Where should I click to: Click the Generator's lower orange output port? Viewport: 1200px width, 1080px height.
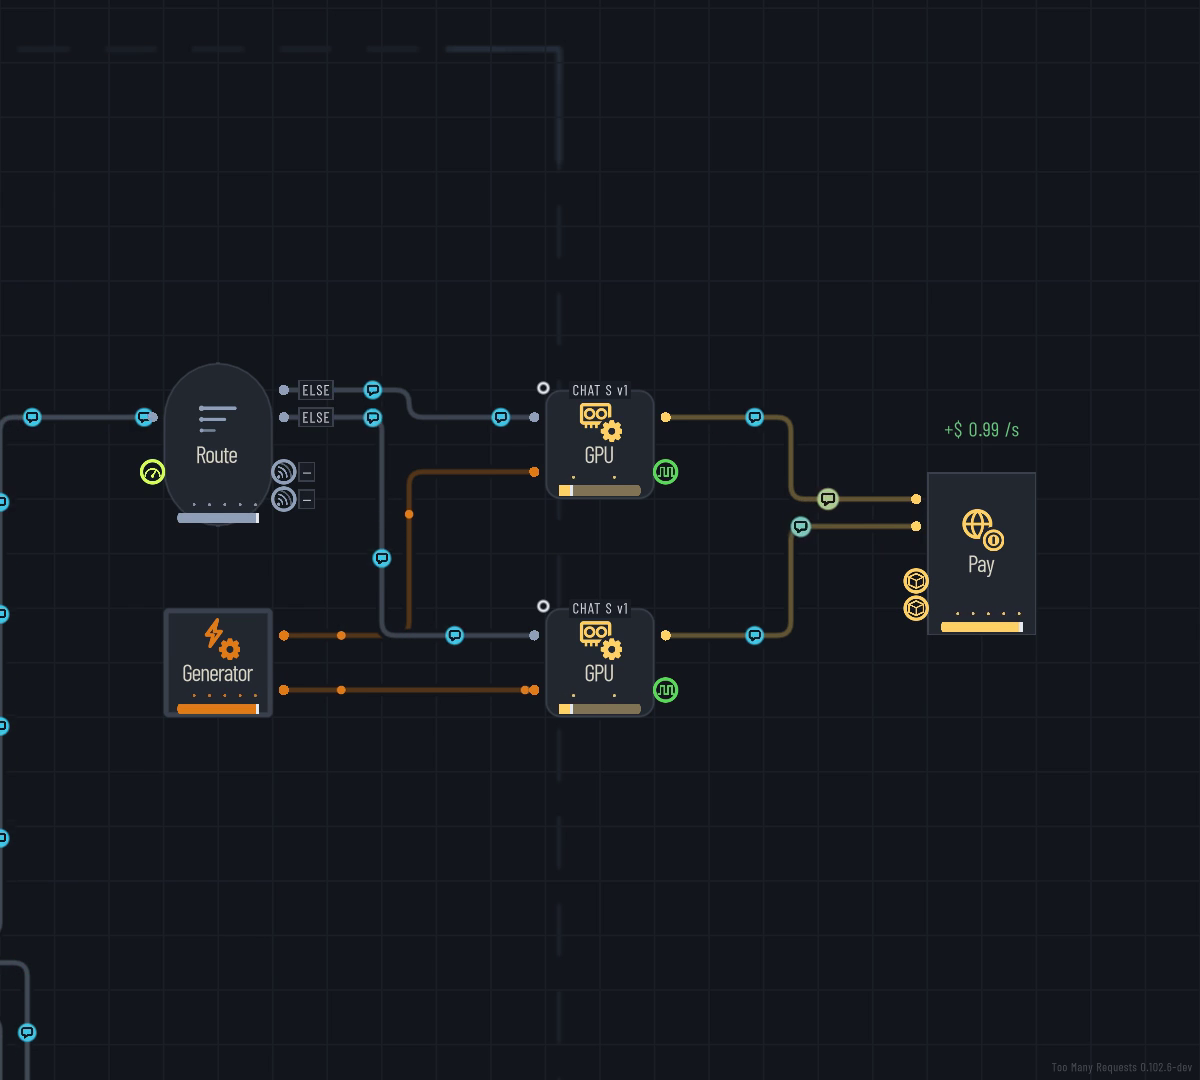tap(284, 690)
